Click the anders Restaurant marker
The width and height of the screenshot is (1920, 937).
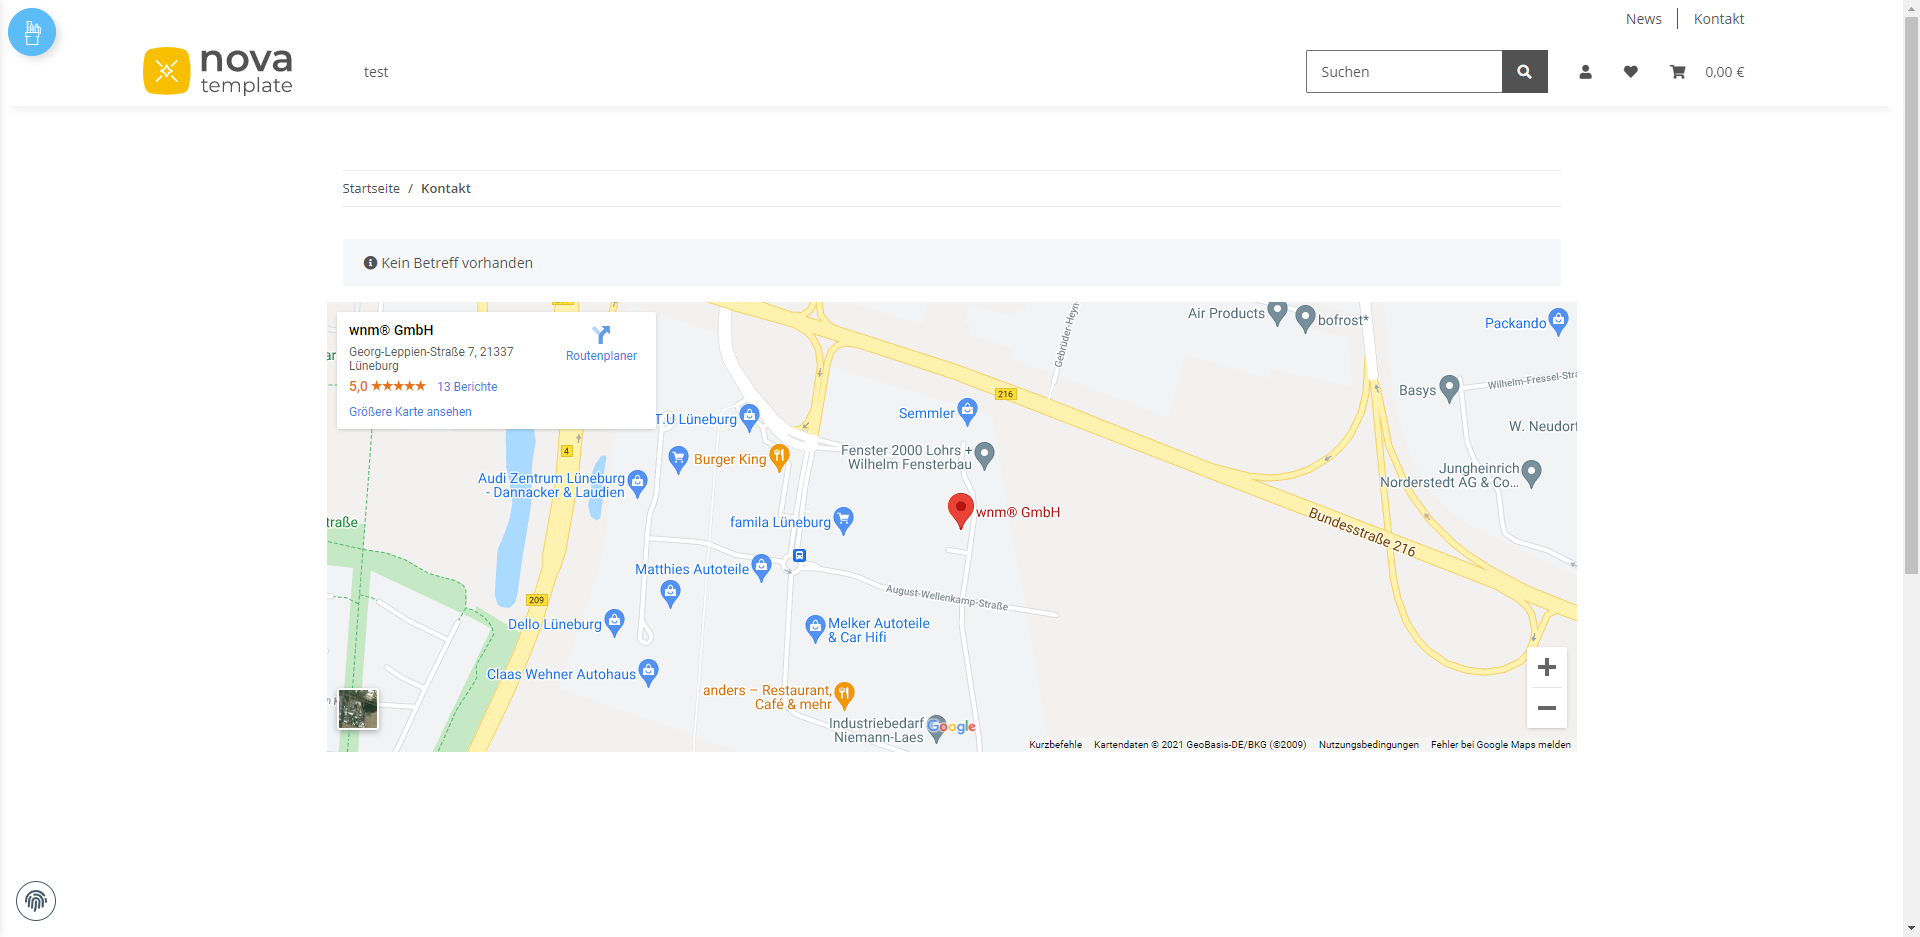tap(844, 695)
